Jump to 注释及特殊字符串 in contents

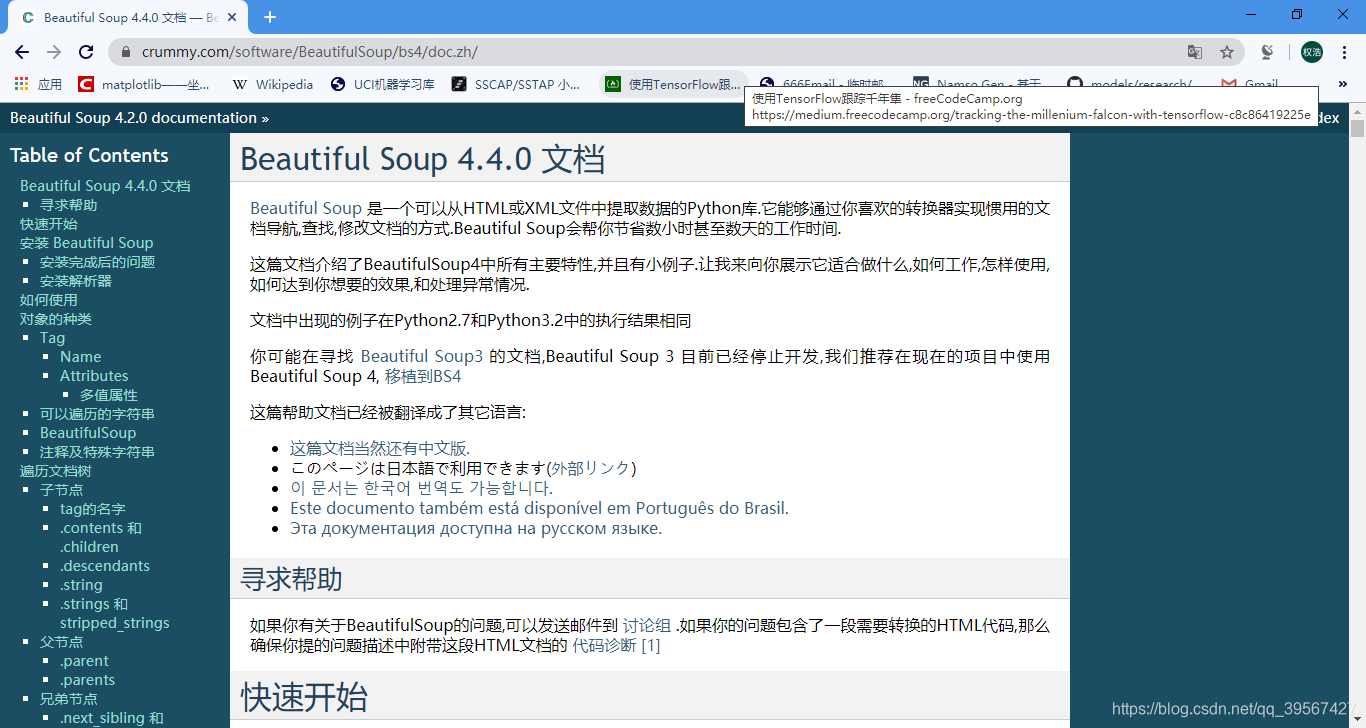click(98, 452)
